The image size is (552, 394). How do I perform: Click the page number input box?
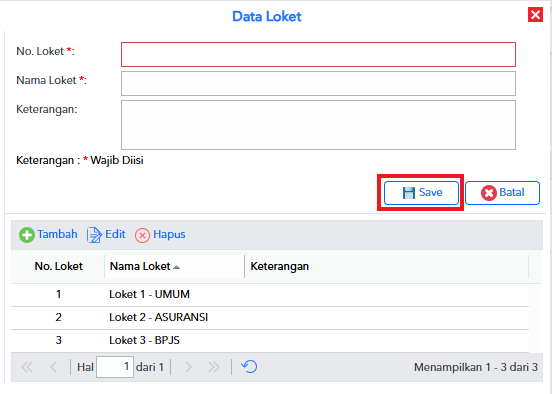pos(115,367)
